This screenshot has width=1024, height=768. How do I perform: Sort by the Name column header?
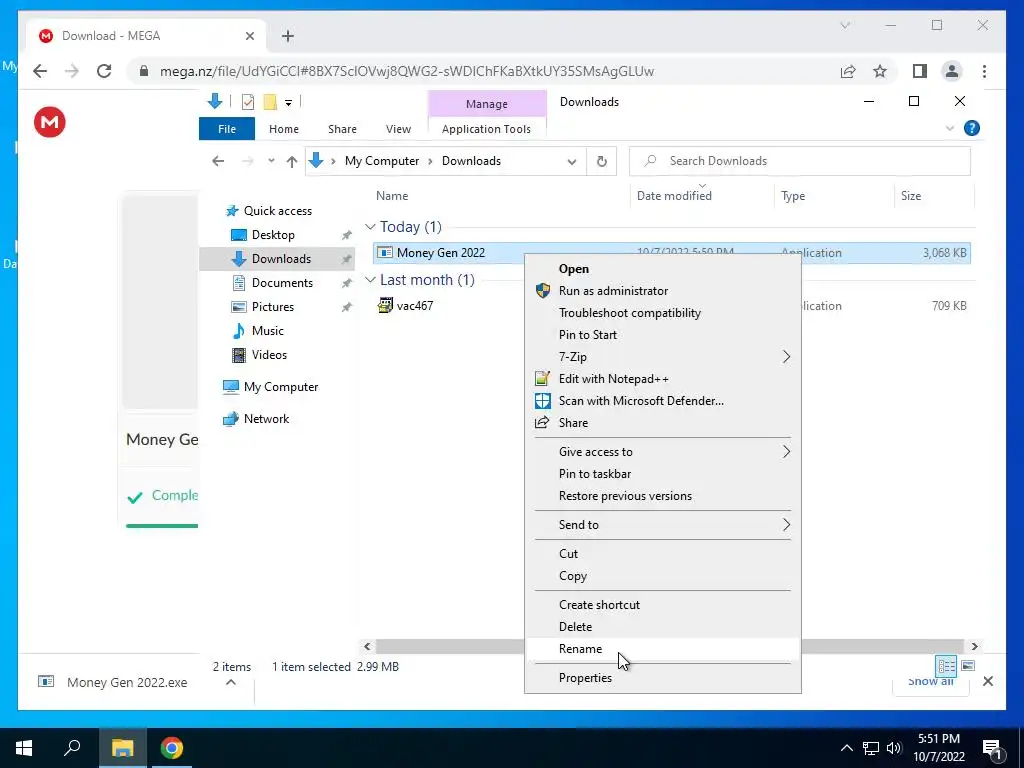[392, 196]
